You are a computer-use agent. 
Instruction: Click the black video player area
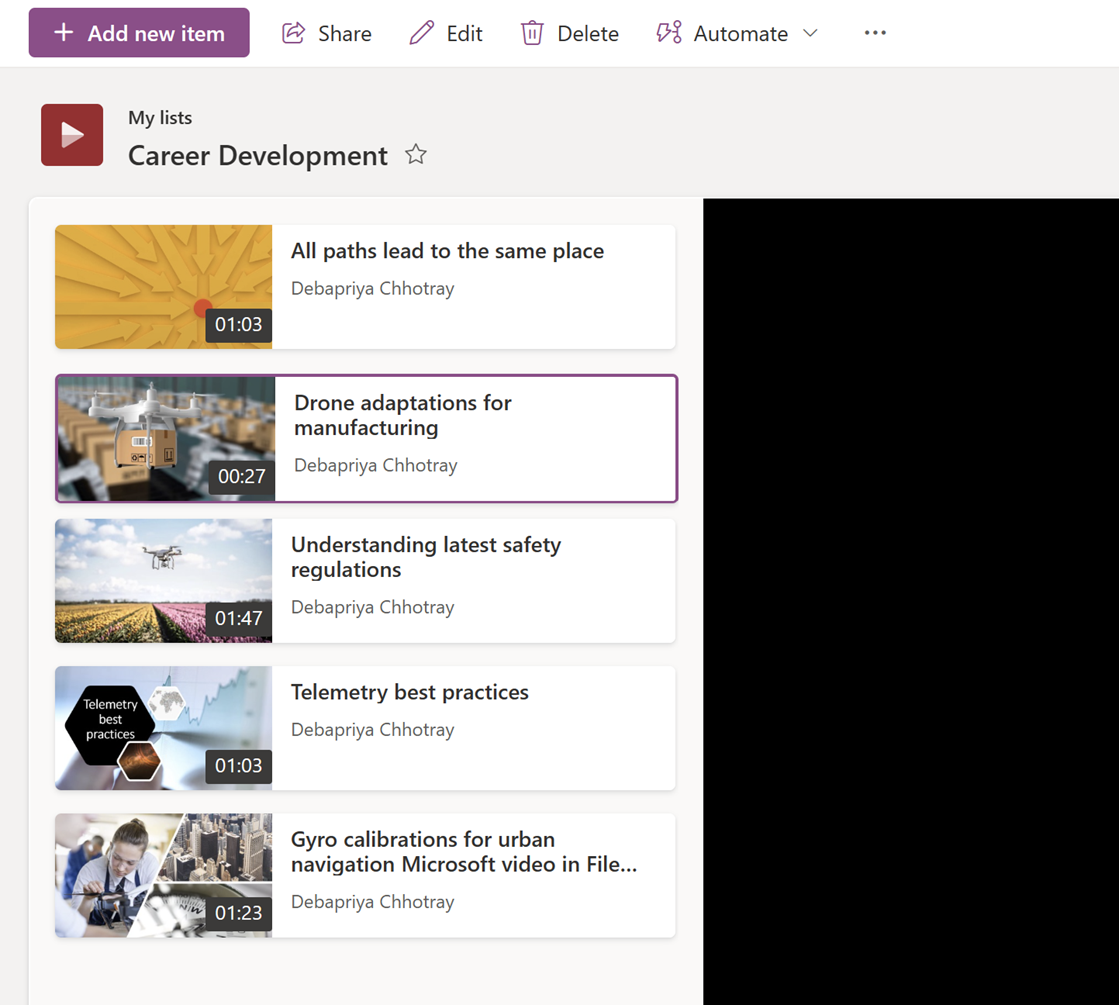911,602
